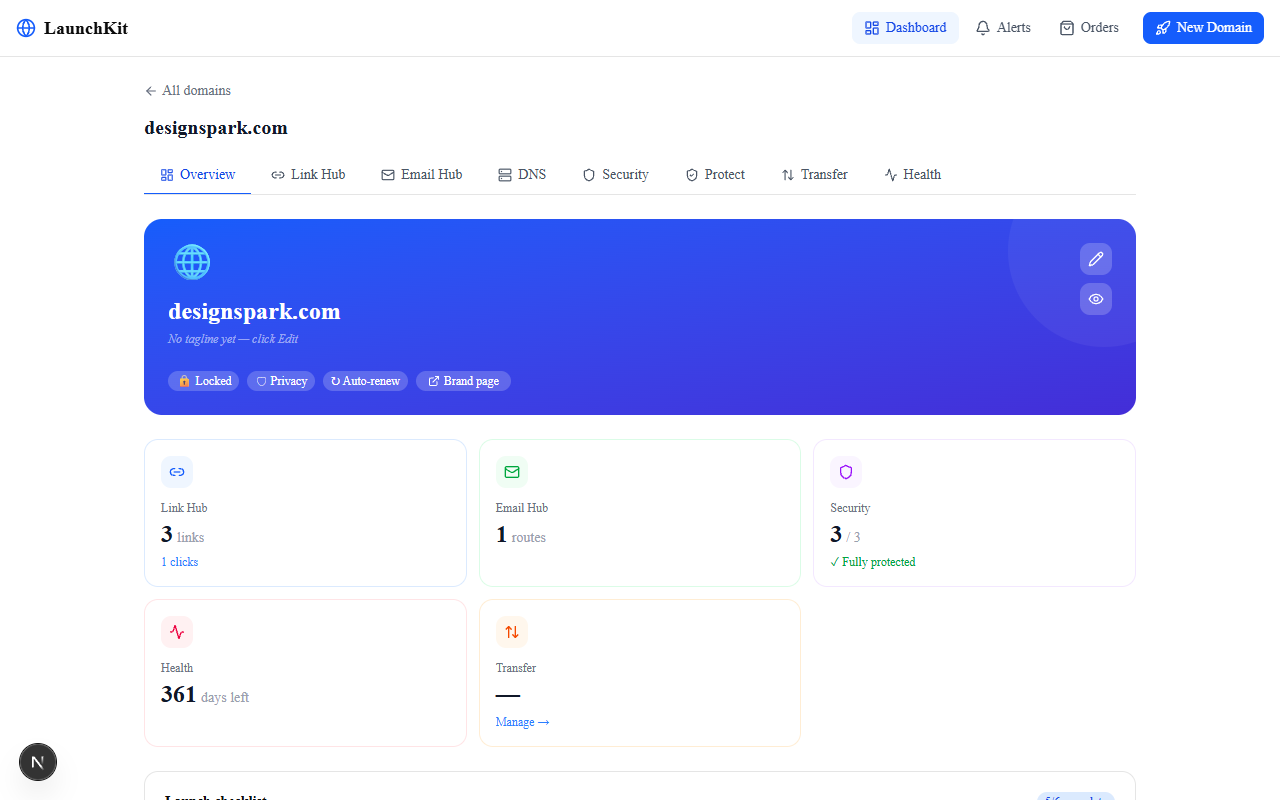Click the rocket icon in New Domain
The width and height of the screenshot is (1280, 800).
coord(1163,28)
